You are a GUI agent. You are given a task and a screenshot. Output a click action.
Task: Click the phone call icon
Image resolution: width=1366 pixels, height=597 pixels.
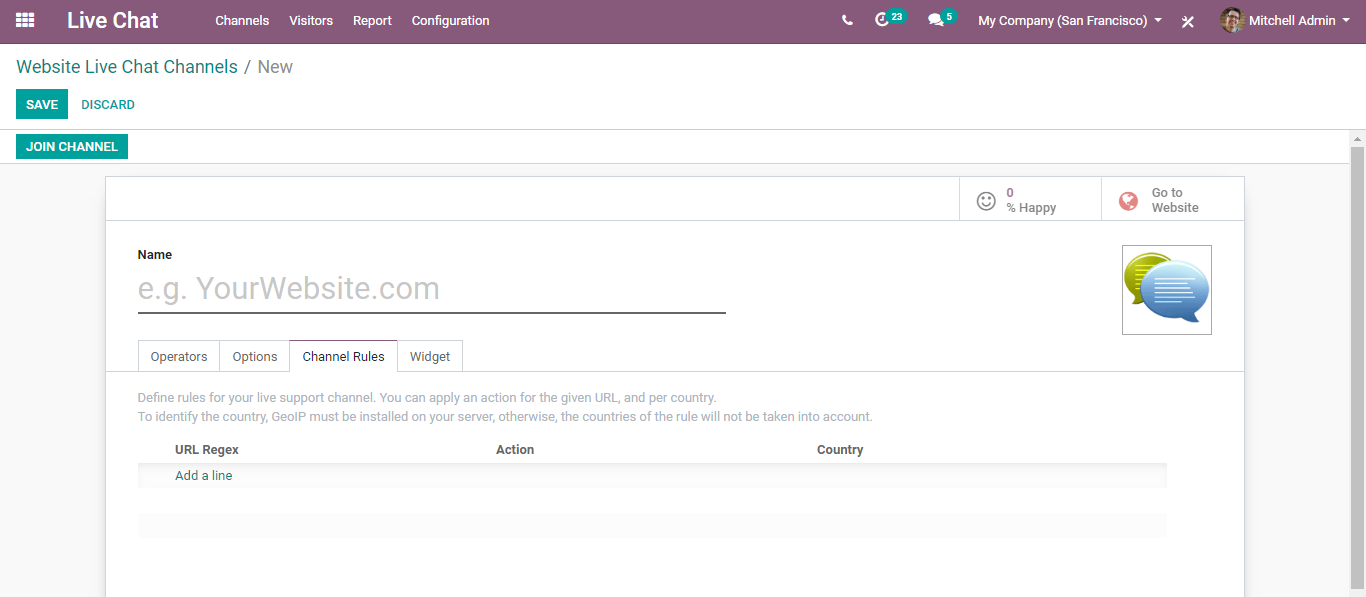(x=848, y=20)
